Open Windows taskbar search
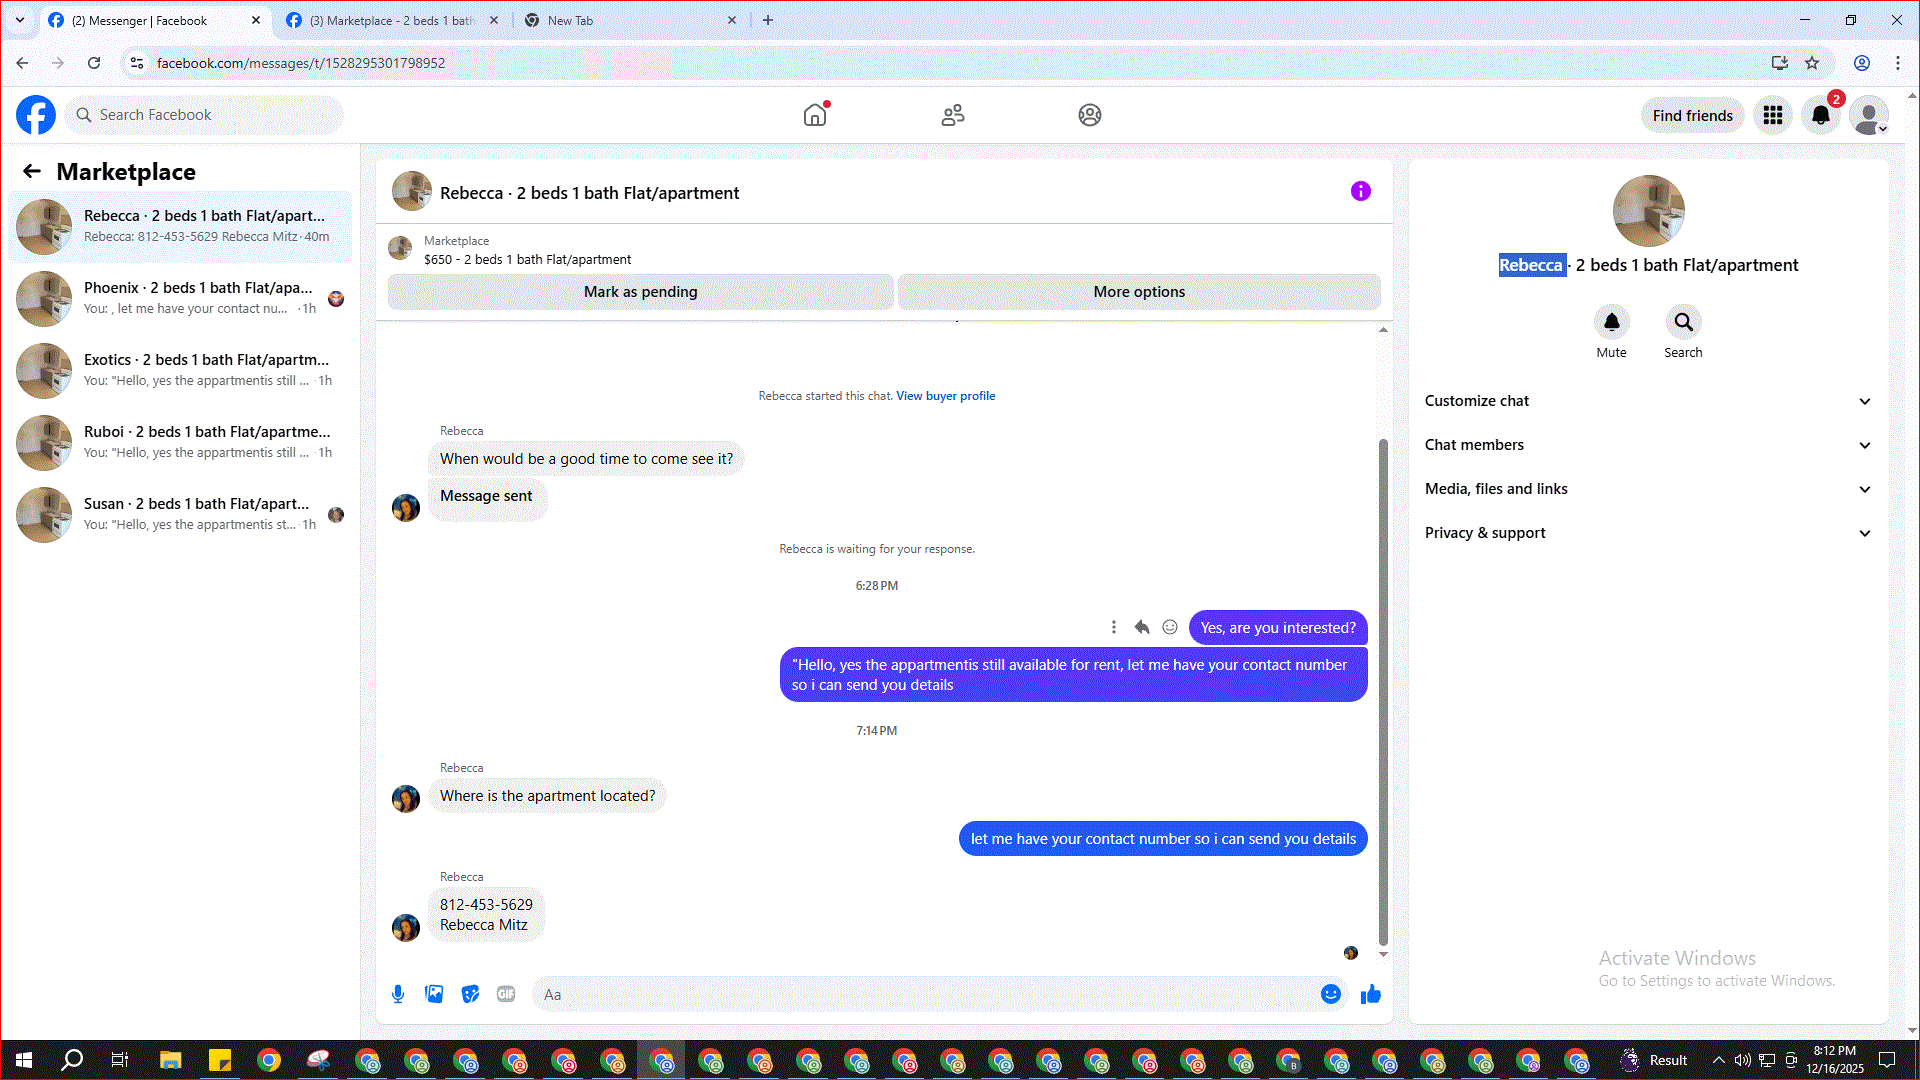The height and width of the screenshot is (1080, 1920). coord(72,1060)
